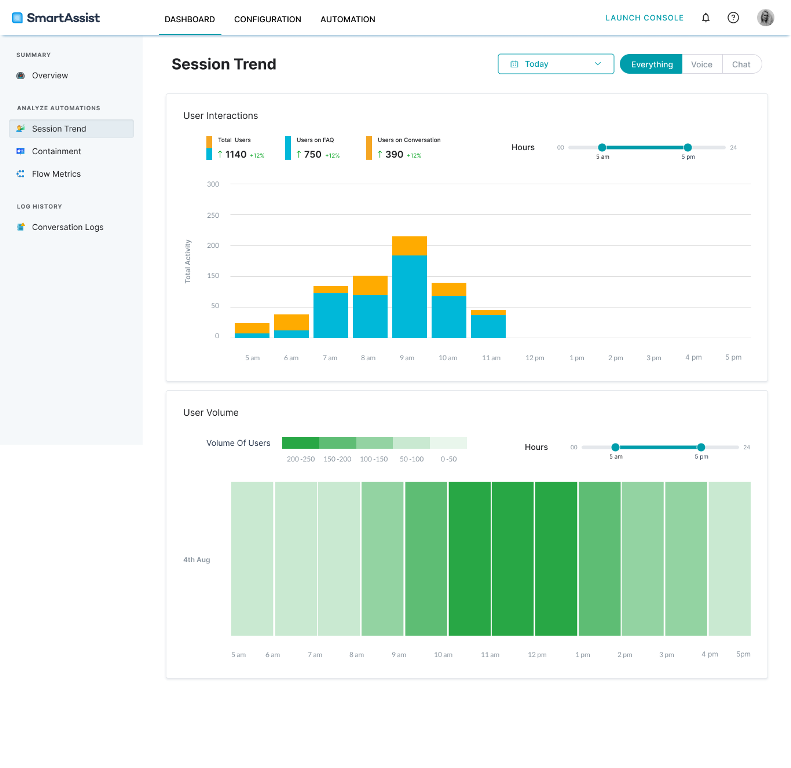Click the Overview sidebar icon
Image resolution: width=791 pixels, height=768 pixels.
tap(21, 76)
